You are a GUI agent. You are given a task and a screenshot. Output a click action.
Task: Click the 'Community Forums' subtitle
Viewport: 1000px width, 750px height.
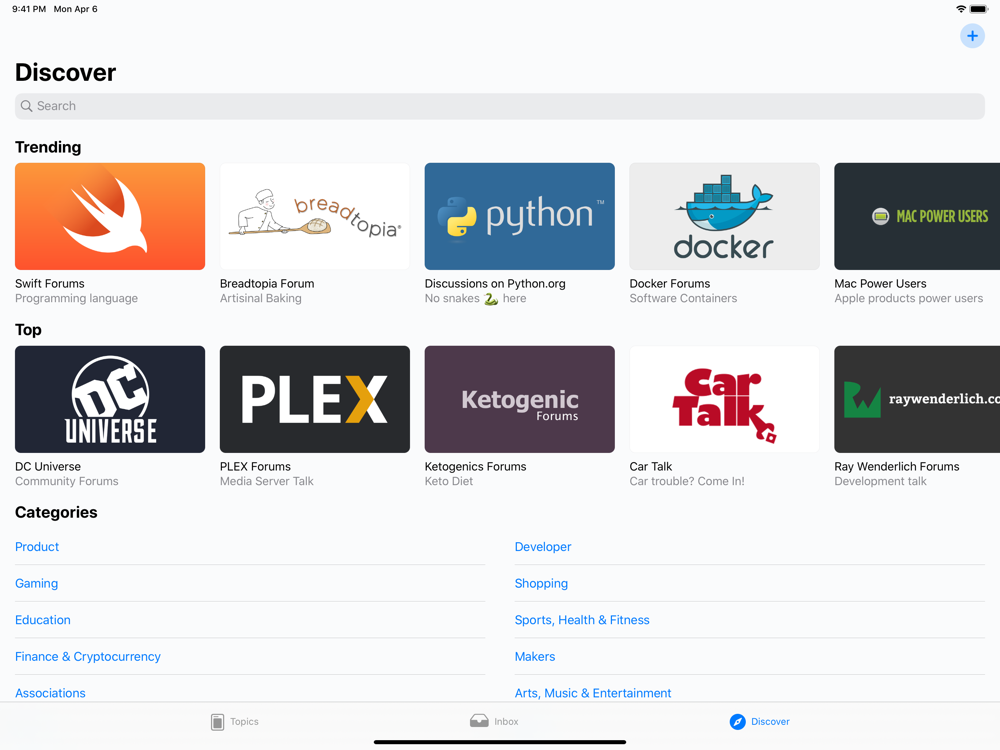coord(67,482)
